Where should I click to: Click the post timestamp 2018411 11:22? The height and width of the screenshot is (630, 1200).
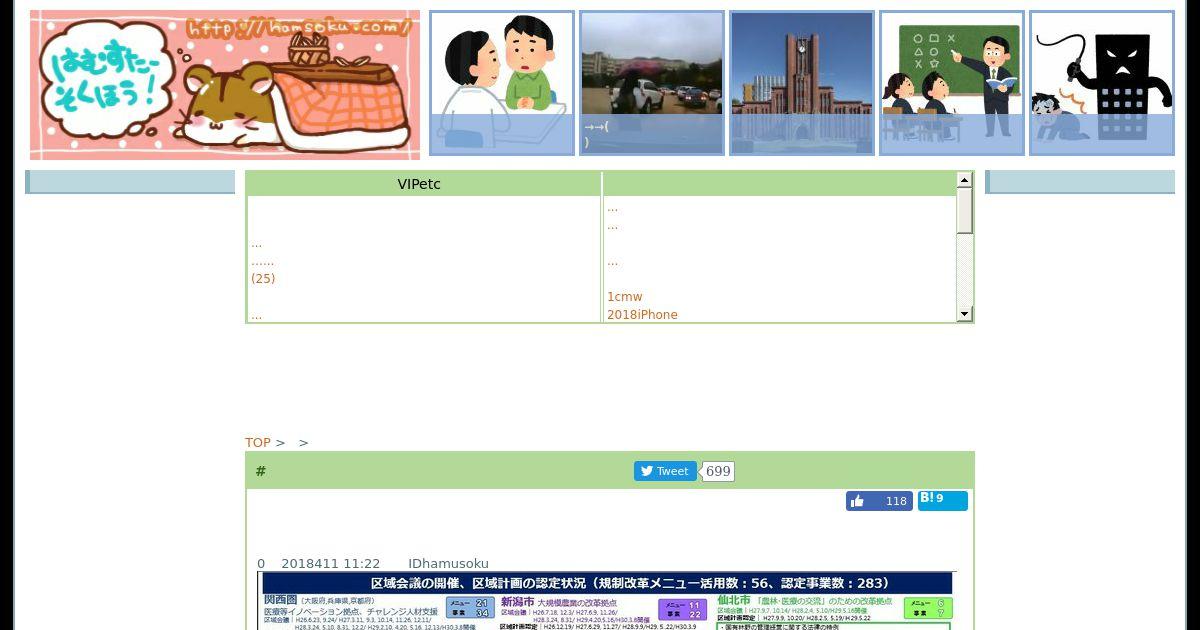331,564
